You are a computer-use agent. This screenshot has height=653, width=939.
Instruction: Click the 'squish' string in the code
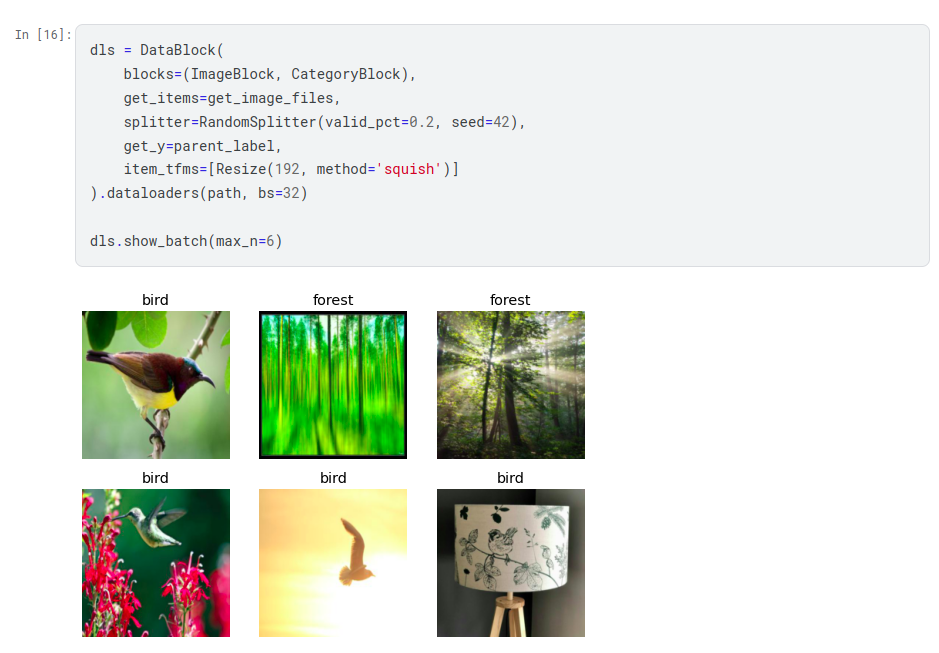(x=408, y=170)
